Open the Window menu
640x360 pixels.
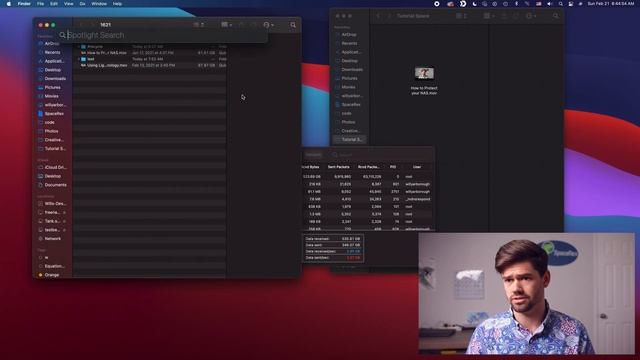point(99,4)
